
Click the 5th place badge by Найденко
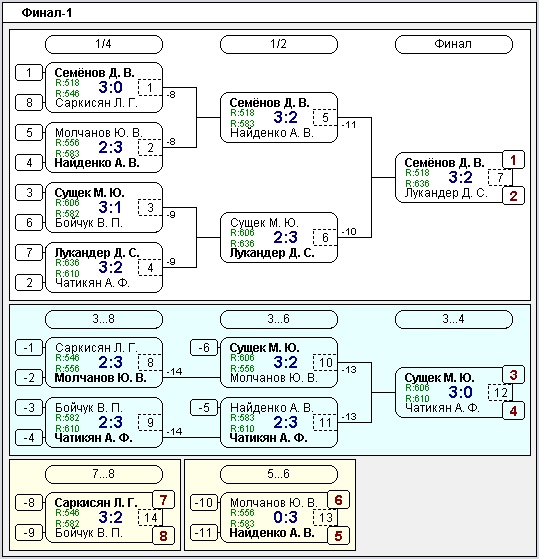coord(338,536)
